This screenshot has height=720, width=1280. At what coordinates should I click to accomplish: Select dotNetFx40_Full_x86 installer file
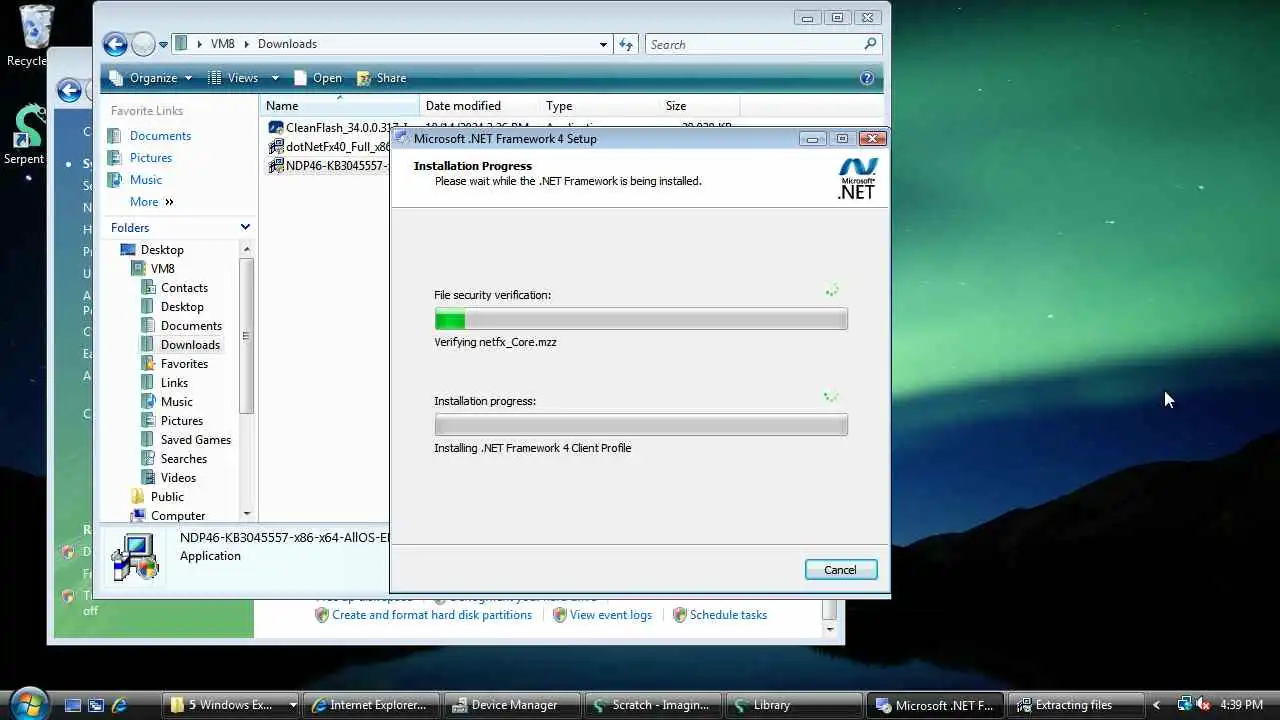[330, 147]
